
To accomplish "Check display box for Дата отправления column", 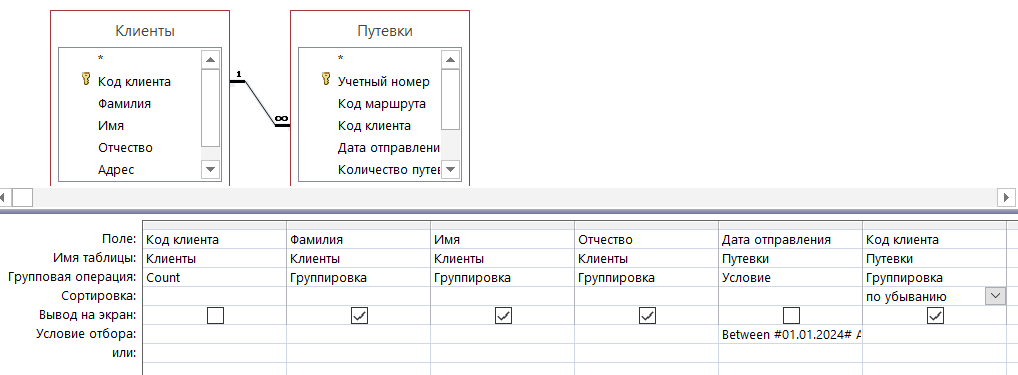I will click(x=791, y=316).
